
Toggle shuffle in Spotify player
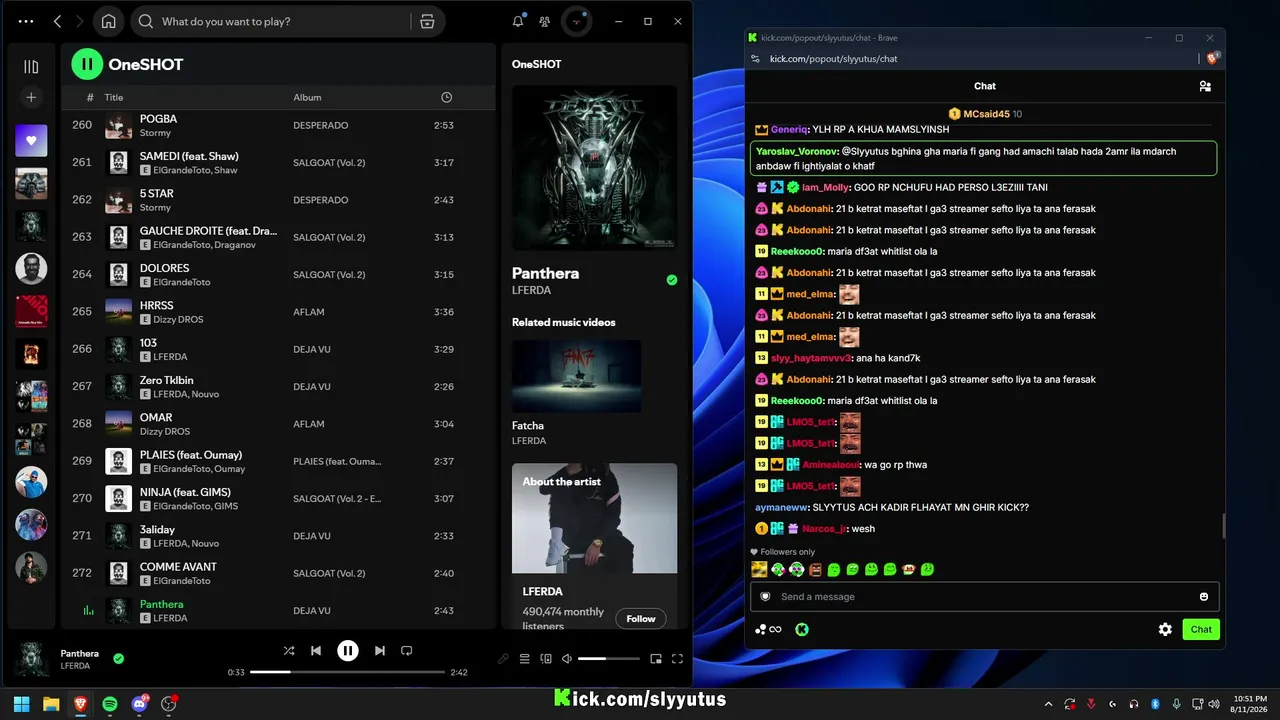[289, 650]
